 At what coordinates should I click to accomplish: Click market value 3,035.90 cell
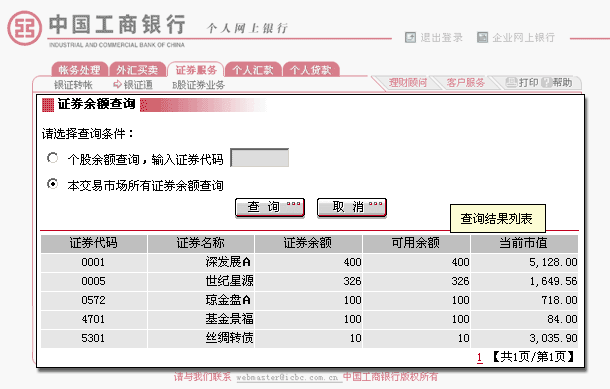click(x=524, y=338)
